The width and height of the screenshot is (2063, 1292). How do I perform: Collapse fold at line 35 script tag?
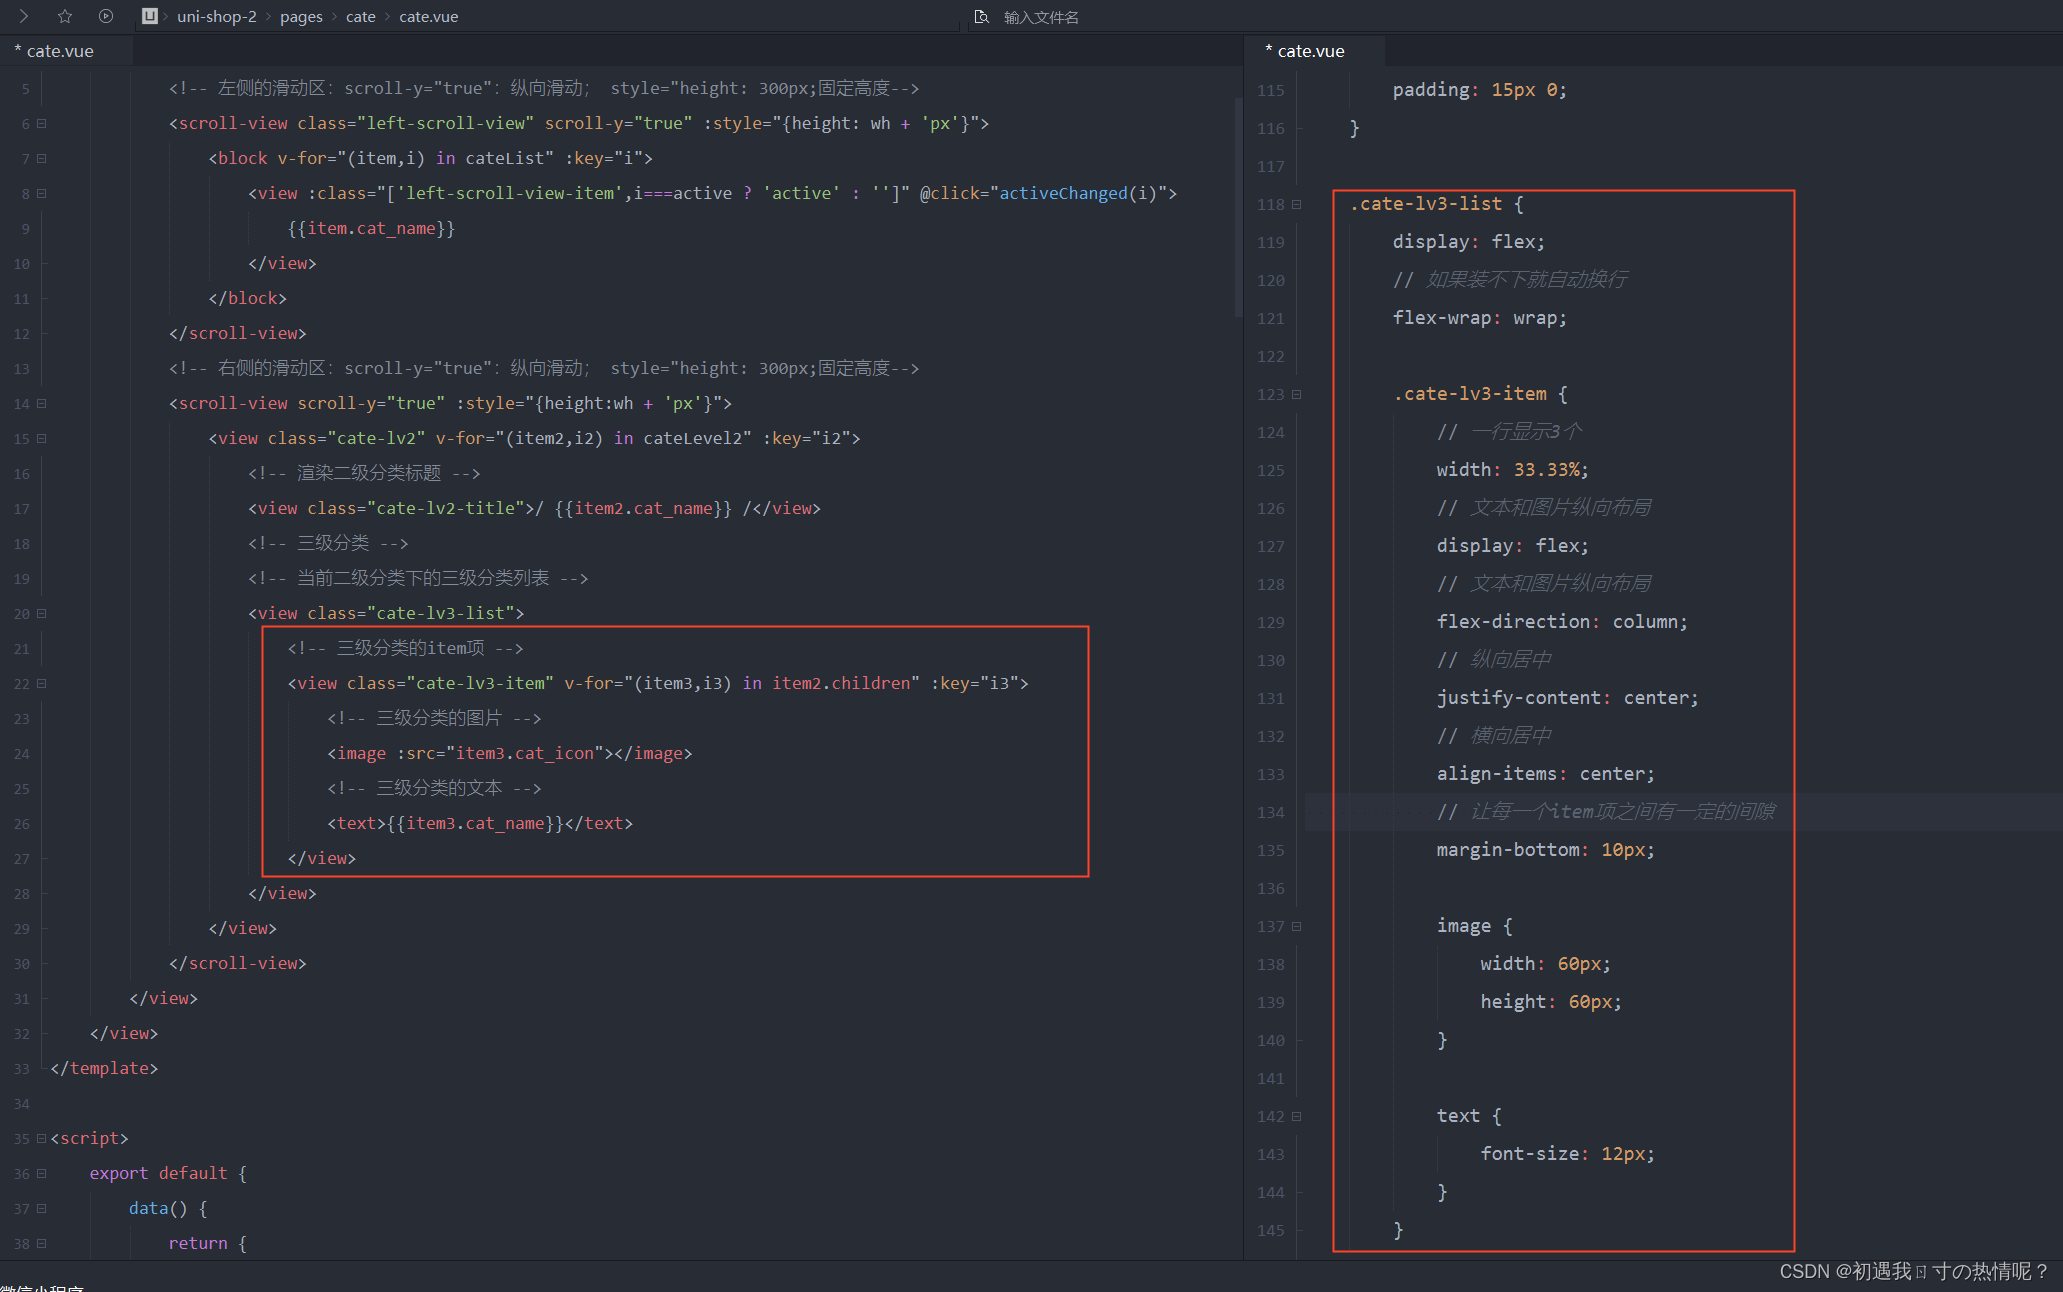[42, 1139]
